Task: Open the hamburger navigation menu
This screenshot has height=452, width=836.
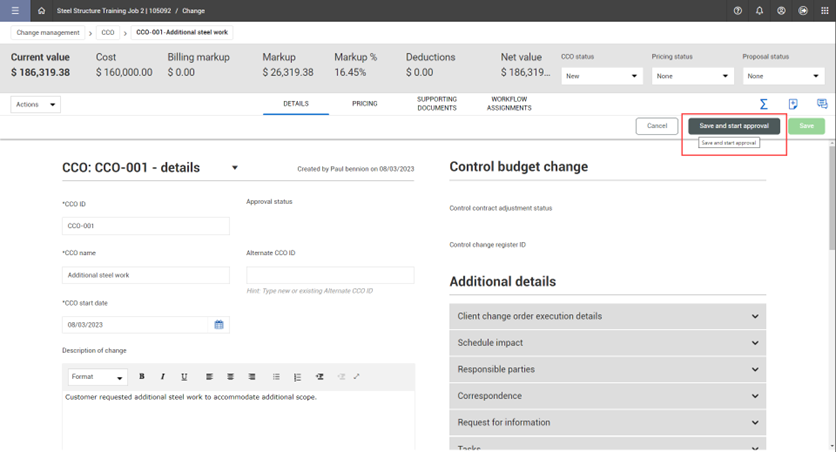Action: click(14, 11)
